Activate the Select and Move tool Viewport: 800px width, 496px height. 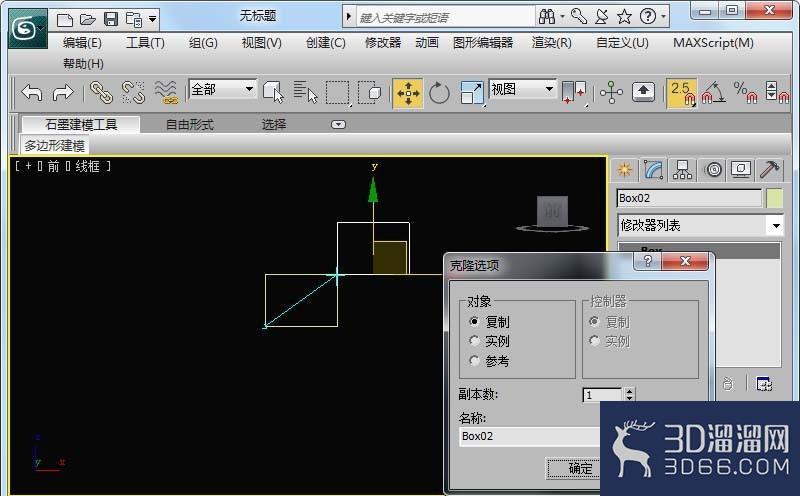pyautogui.click(x=408, y=93)
